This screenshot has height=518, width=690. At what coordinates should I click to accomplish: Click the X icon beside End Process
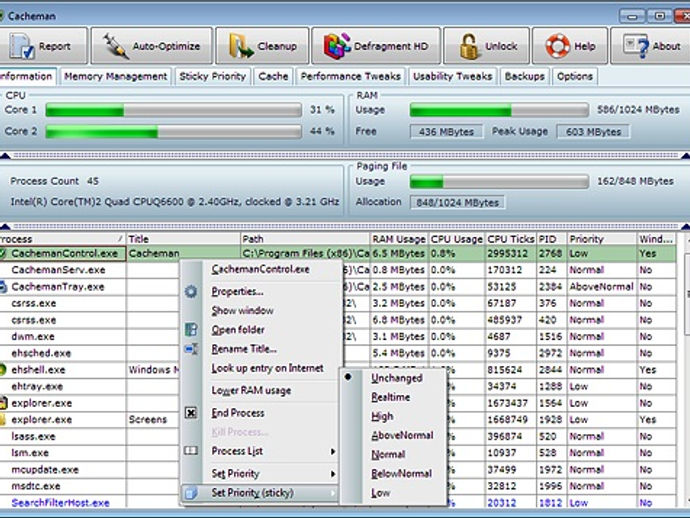191,413
